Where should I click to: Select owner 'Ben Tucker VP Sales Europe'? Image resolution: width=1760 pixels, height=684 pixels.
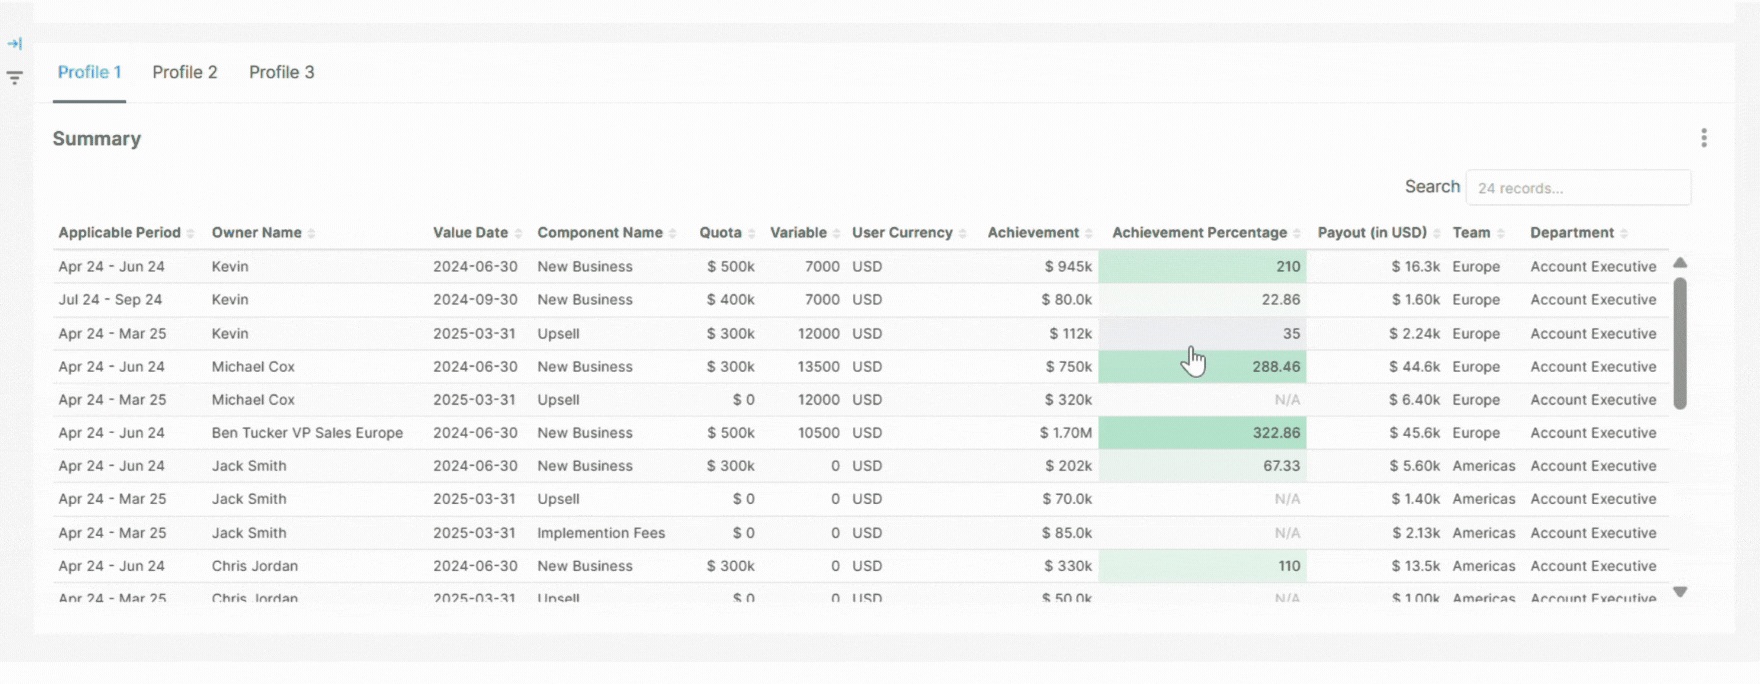[307, 432]
